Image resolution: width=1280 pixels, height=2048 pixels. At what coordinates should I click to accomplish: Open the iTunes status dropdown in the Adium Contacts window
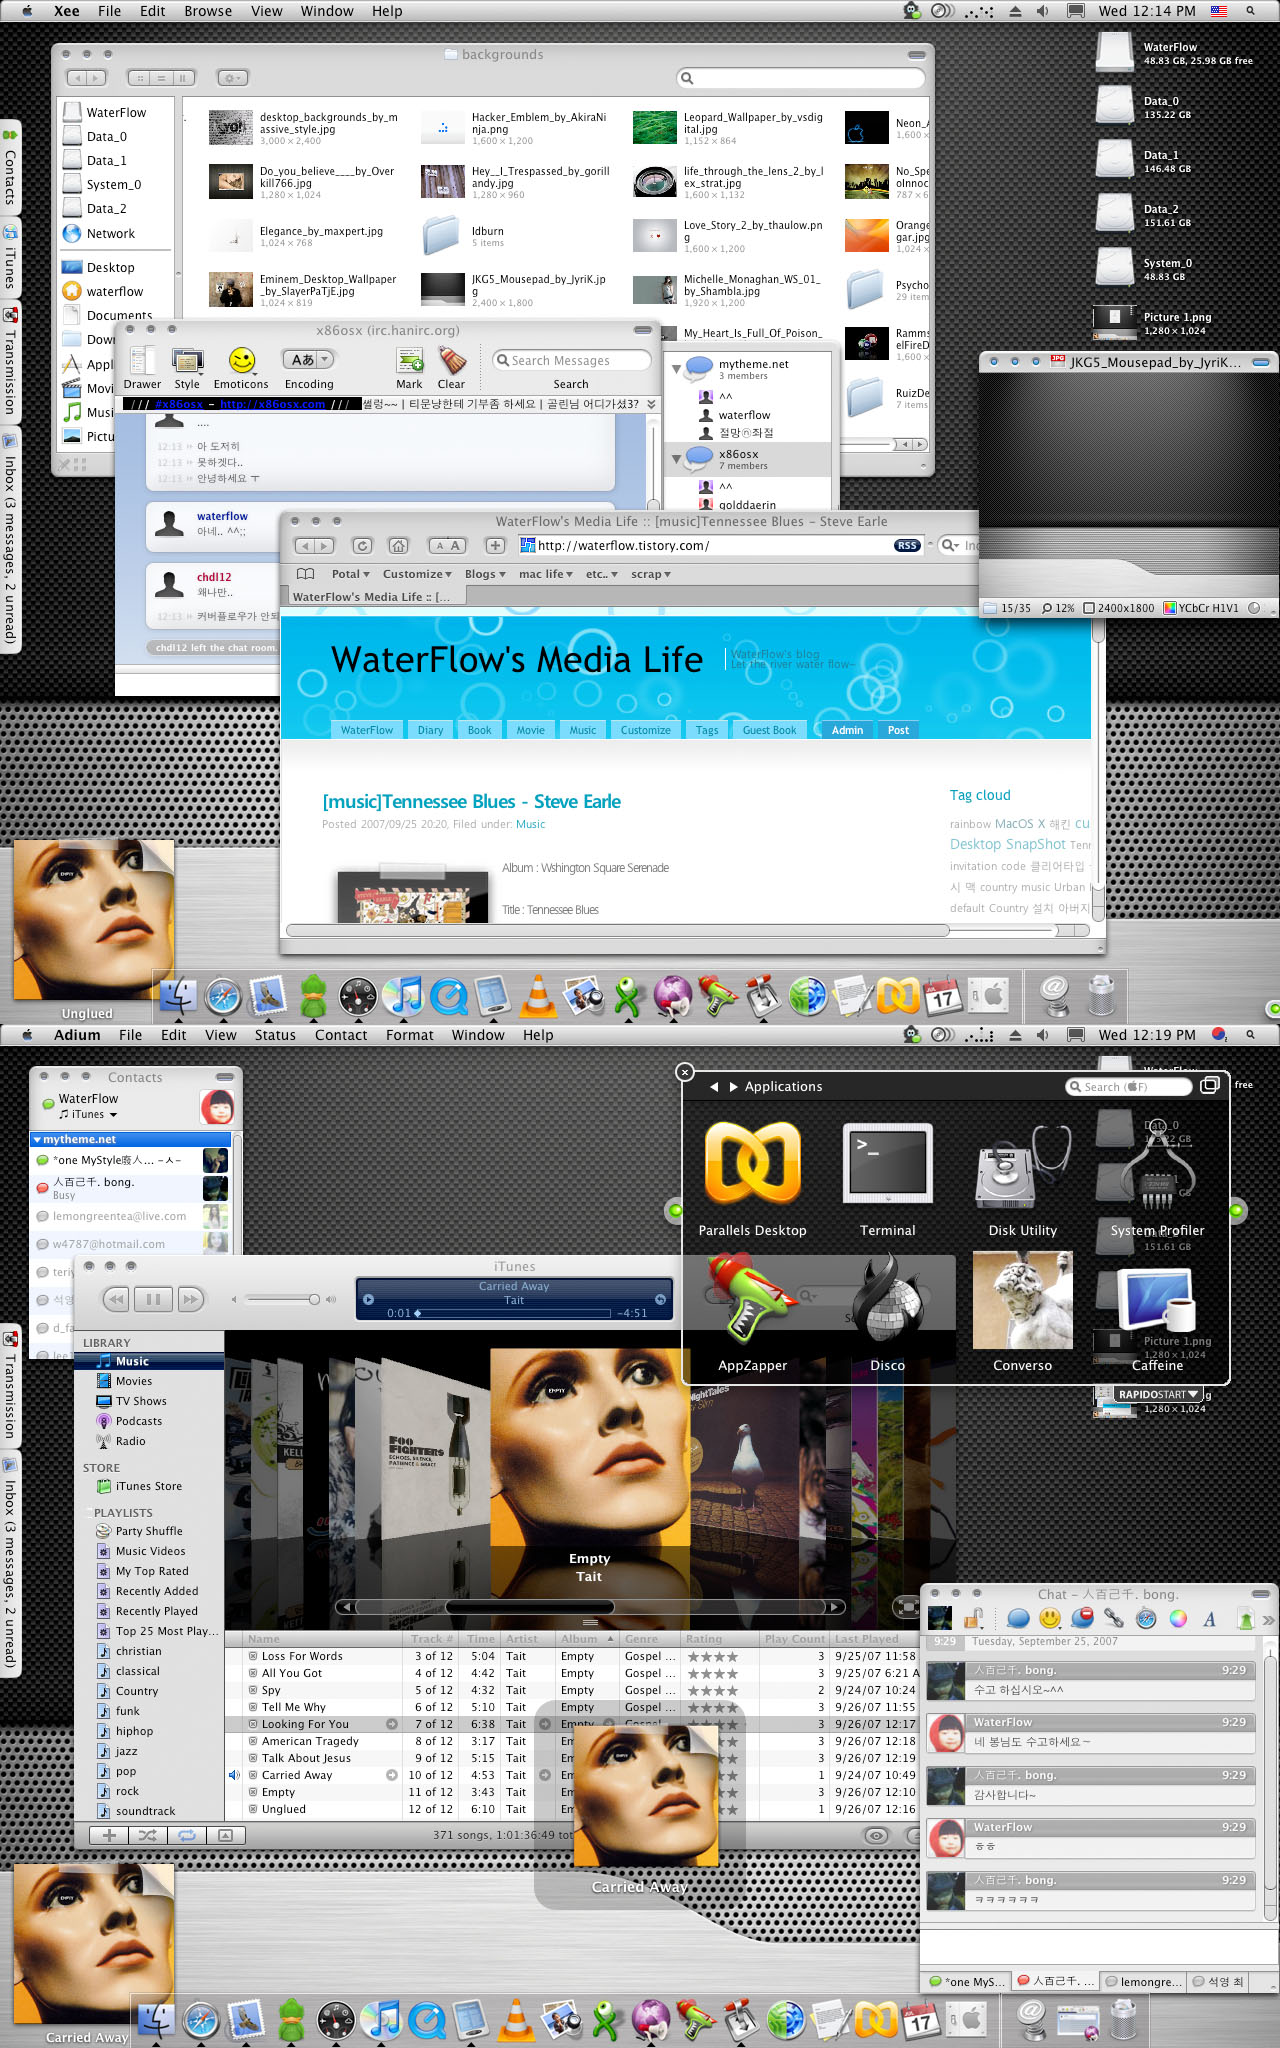(x=88, y=1114)
